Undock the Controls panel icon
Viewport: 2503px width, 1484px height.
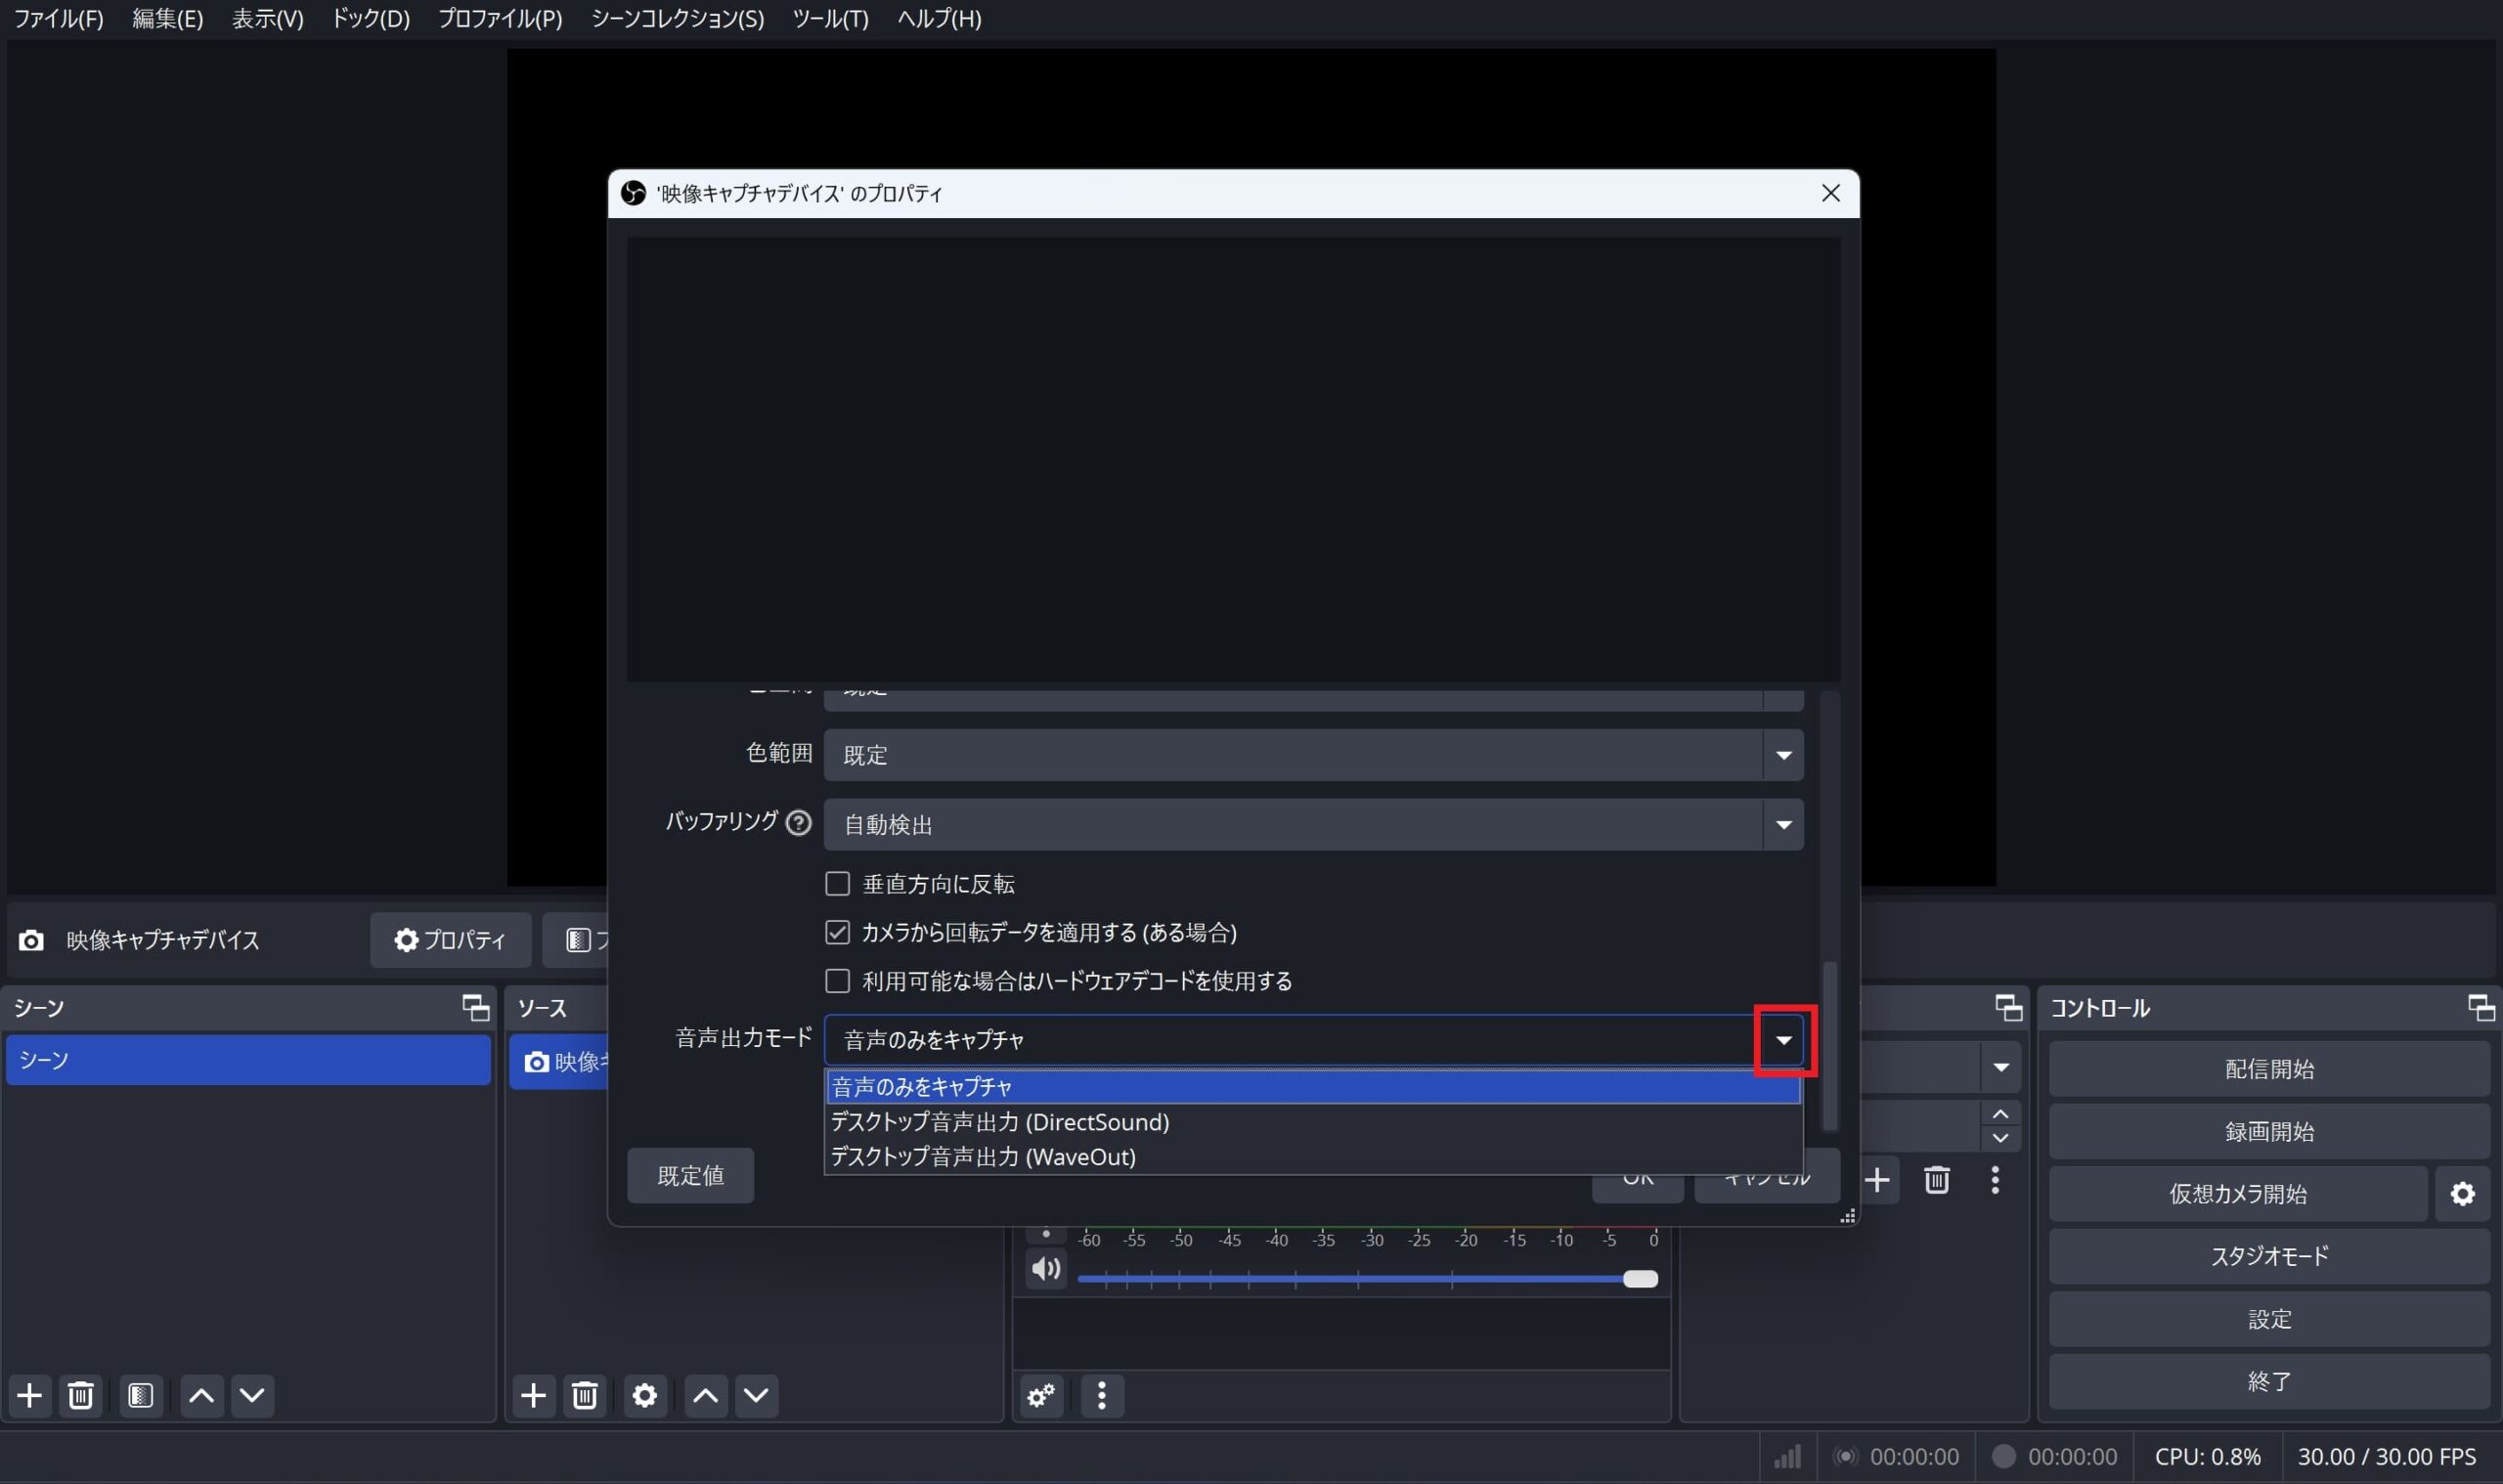pos(2481,1007)
